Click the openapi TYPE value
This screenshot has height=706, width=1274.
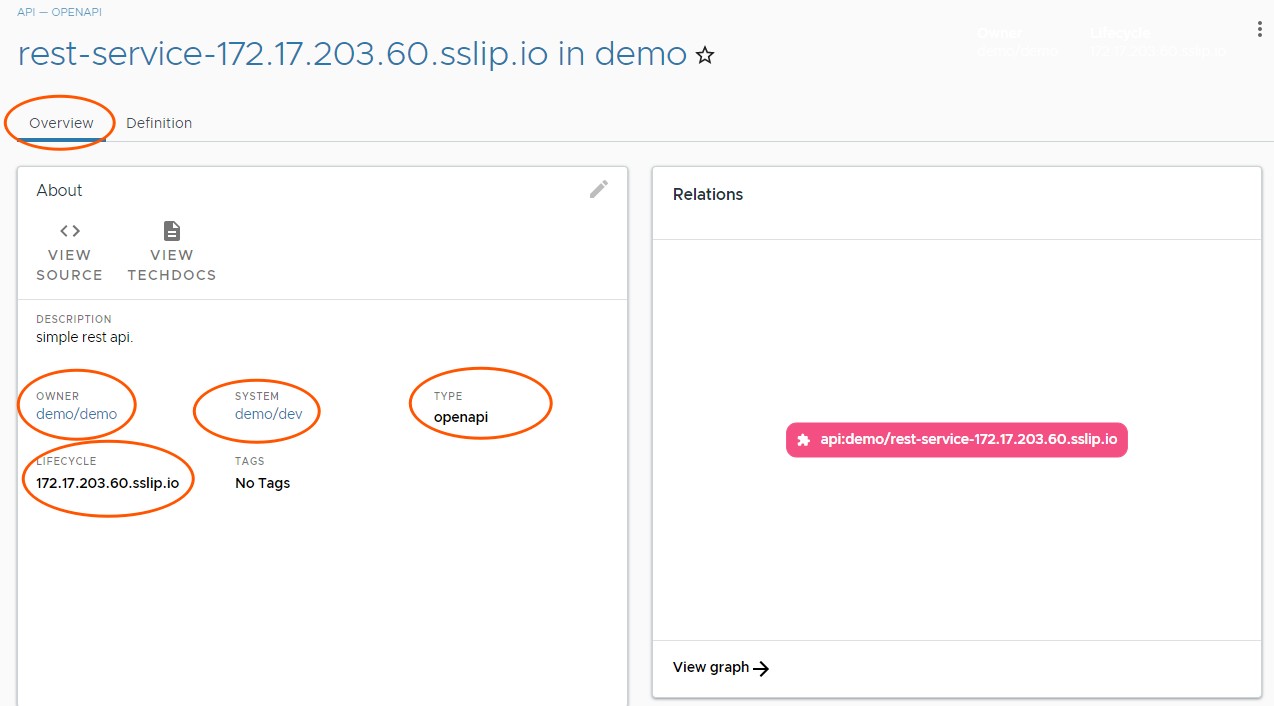459,417
